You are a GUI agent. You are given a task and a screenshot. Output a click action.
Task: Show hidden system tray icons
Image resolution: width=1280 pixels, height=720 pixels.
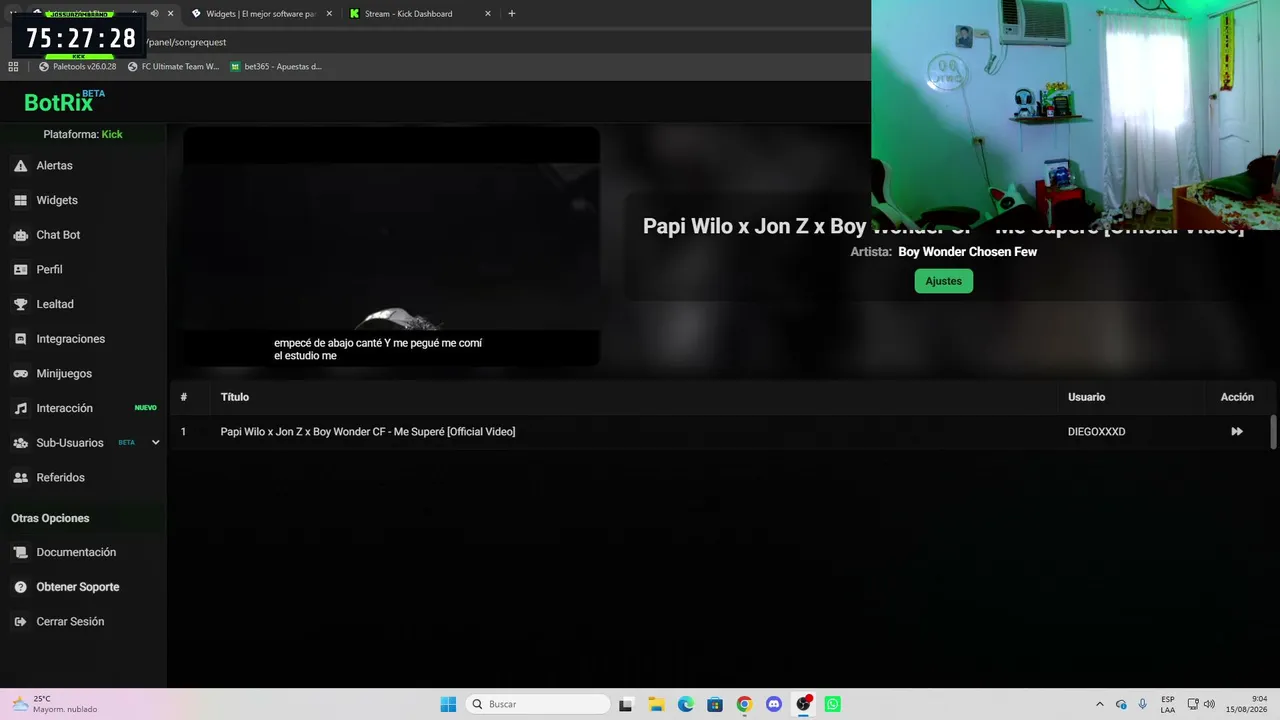(x=1099, y=704)
